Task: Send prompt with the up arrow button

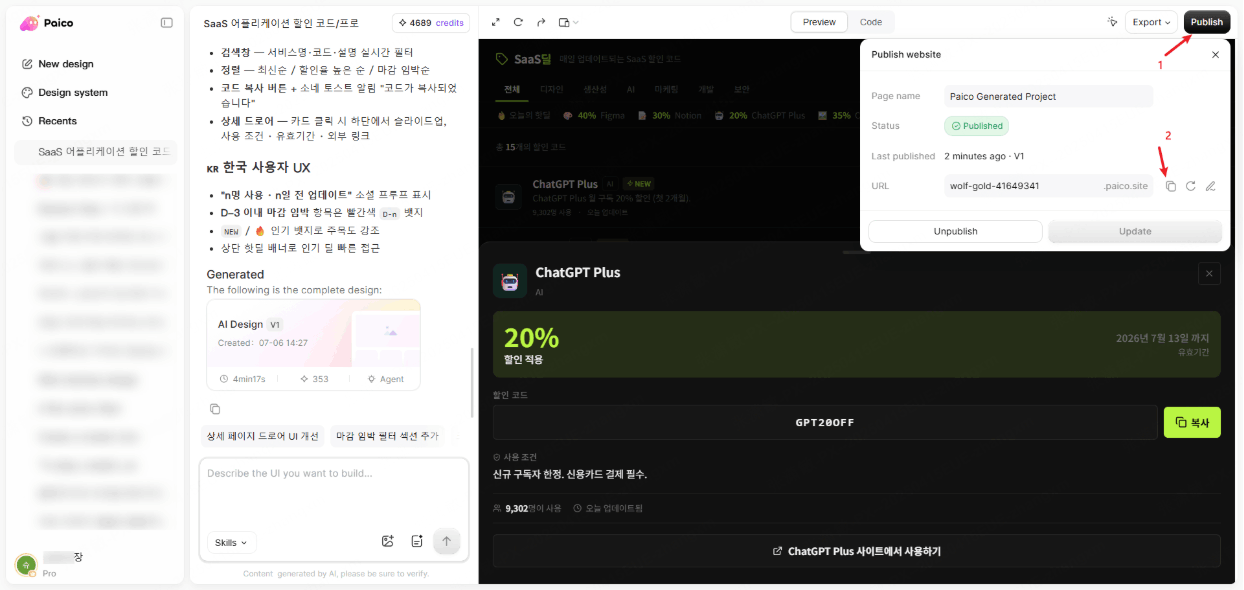Action: [x=447, y=541]
